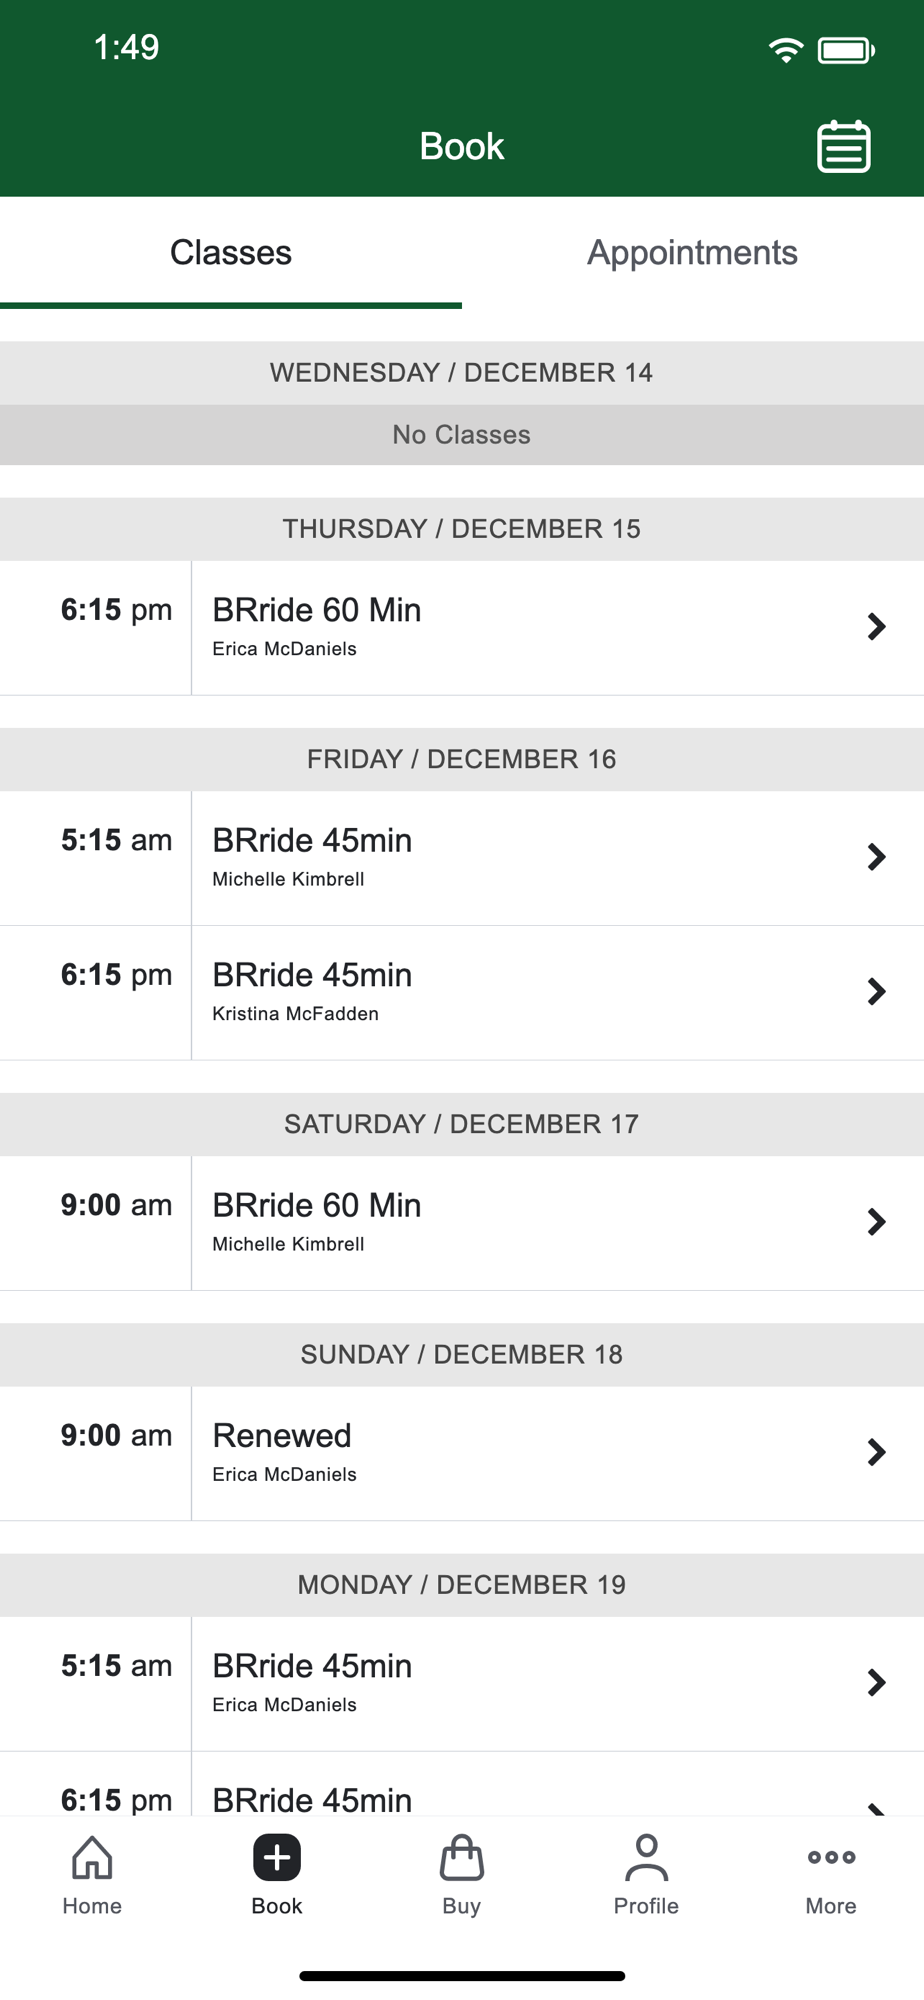
Task: Tap the Home house icon
Action: (92, 1858)
